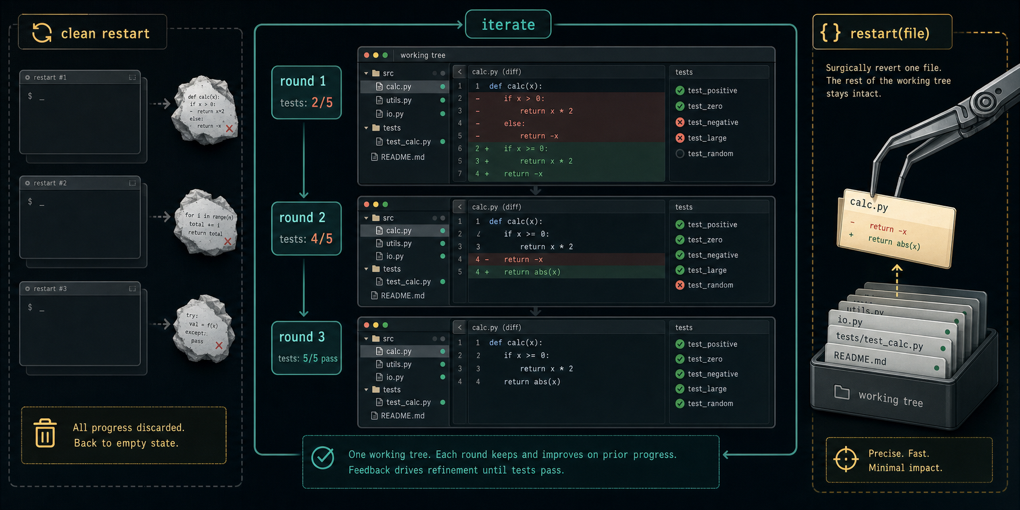
Task: Collapse the tests folder in round 2 tree
Action: pyautogui.click(x=366, y=269)
